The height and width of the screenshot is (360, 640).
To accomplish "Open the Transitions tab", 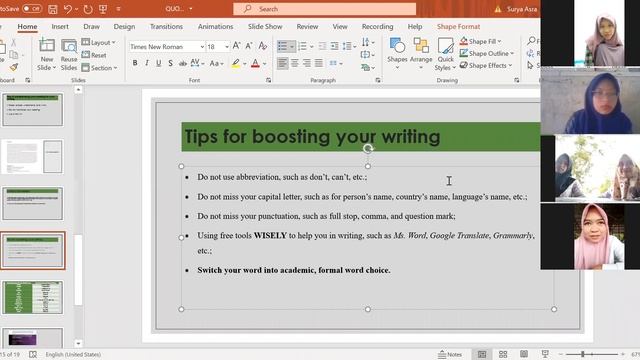I will coord(166,27).
